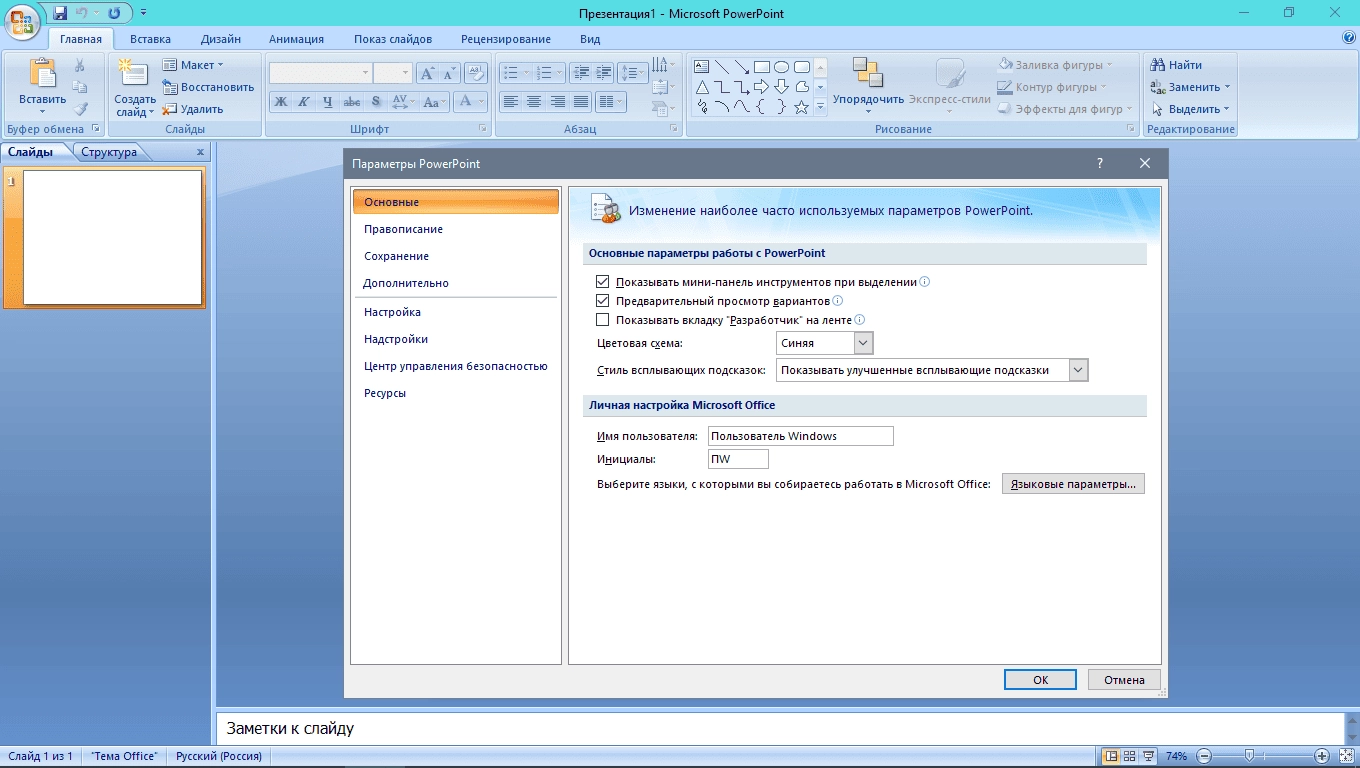Start slide show from status bar icon
The image size is (1360, 768).
click(1148, 756)
